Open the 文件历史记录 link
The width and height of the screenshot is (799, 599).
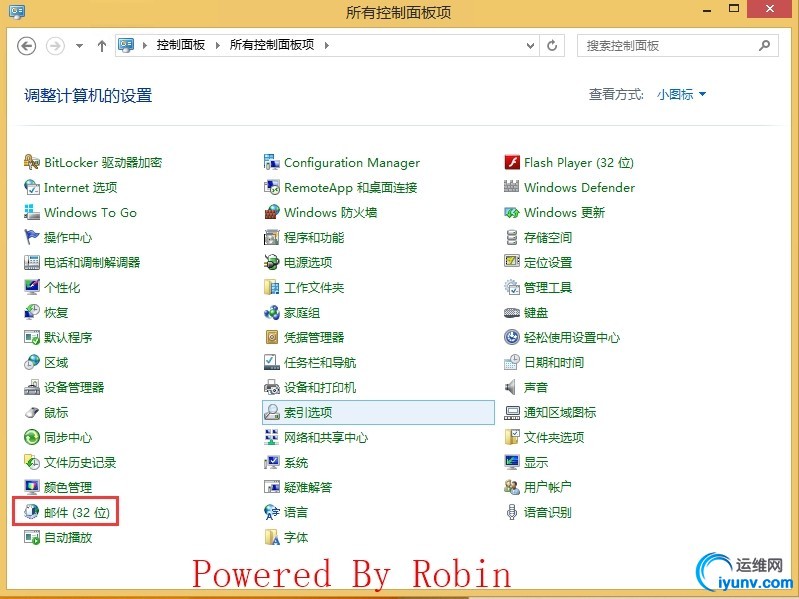tap(80, 462)
